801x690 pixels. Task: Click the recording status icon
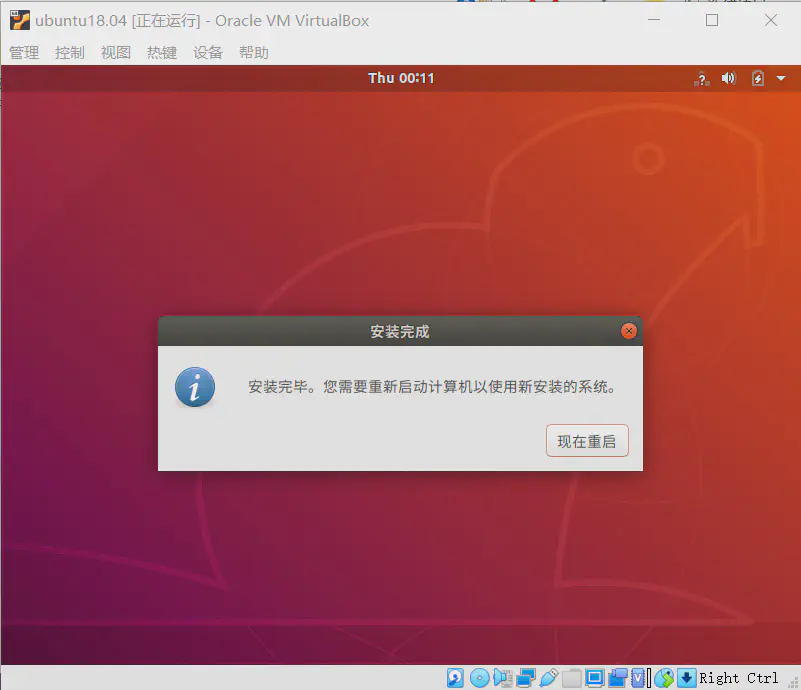click(x=617, y=678)
